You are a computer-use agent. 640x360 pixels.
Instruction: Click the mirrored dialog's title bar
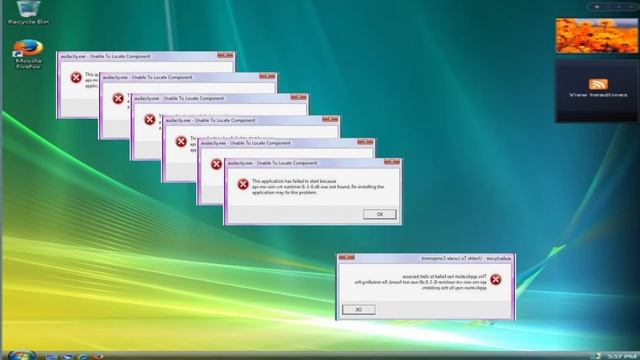click(x=425, y=258)
